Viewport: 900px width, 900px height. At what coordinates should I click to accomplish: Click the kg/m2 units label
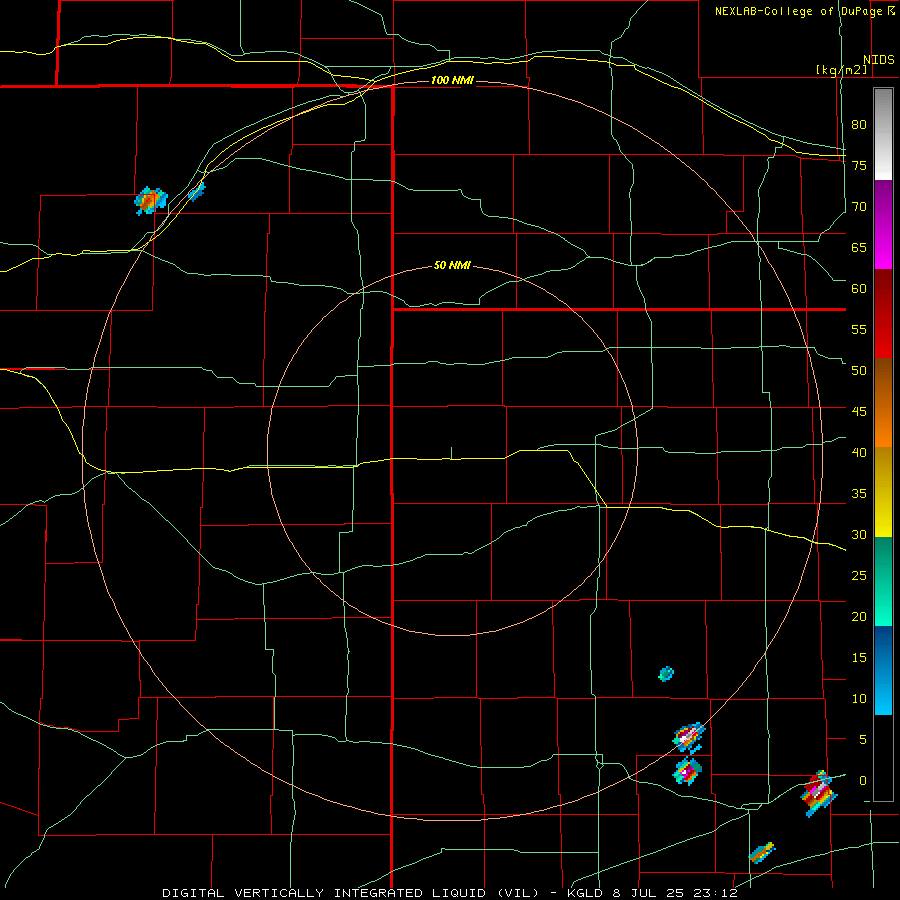tap(841, 70)
